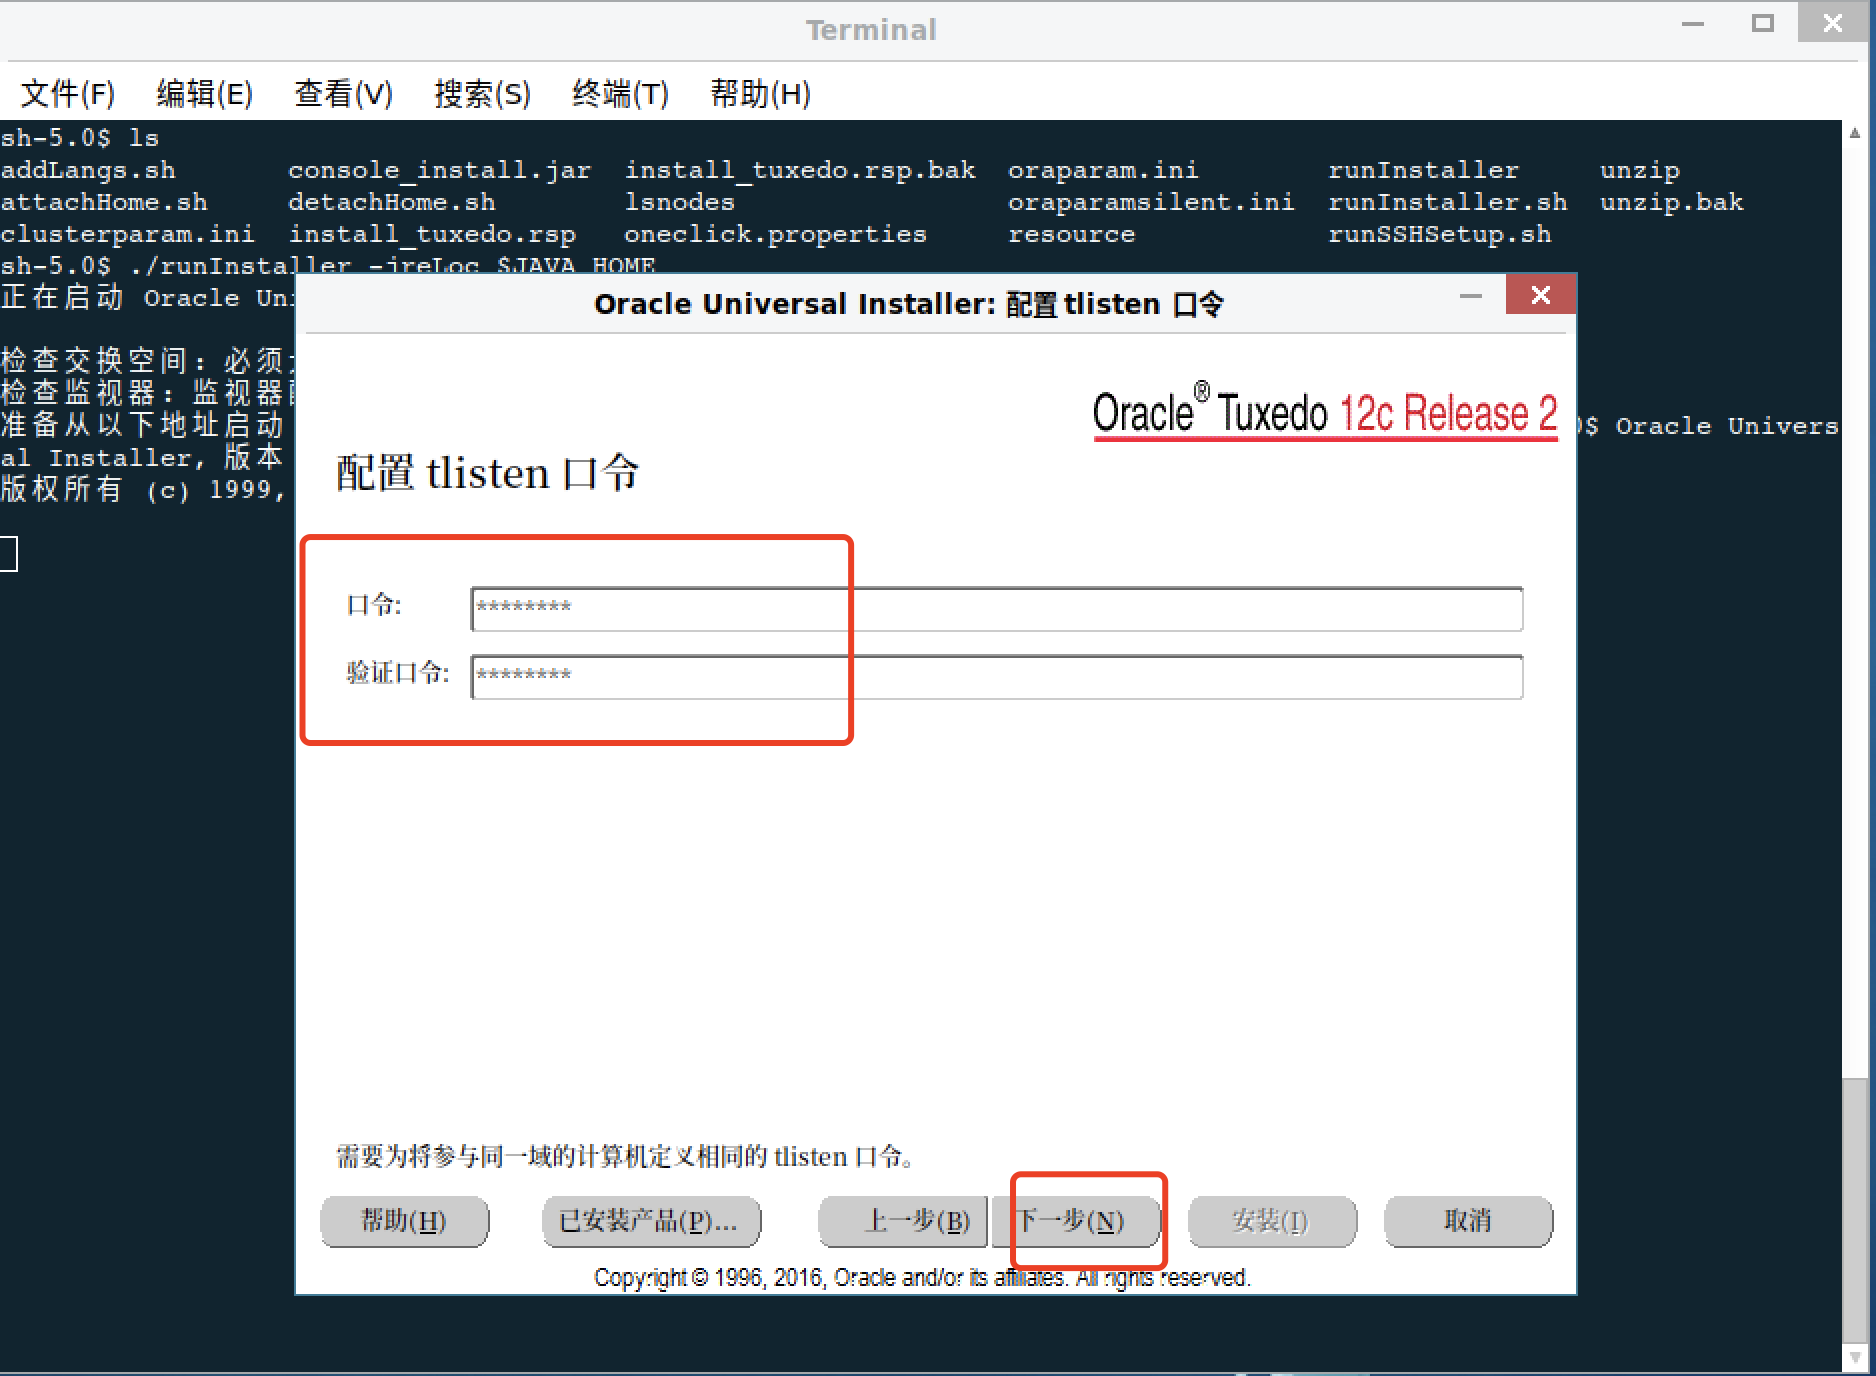Image resolution: width=1876 pixels, height=1376 pixels.
Task: Close the Oracle Universal Installer dialog
Action: pos(1541,295)
